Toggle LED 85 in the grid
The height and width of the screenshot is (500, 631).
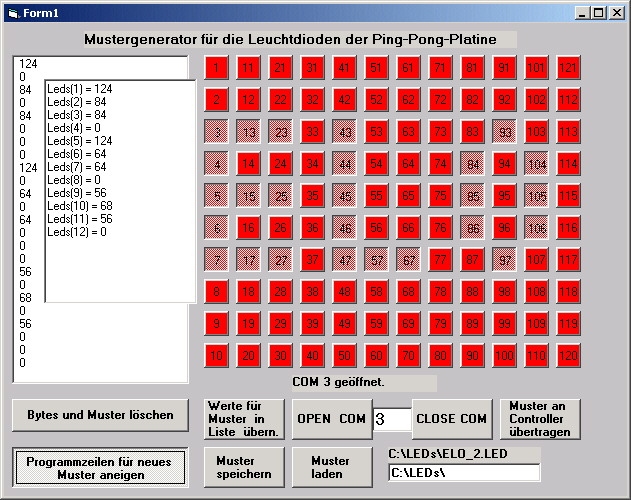click(x=472, y=196)
